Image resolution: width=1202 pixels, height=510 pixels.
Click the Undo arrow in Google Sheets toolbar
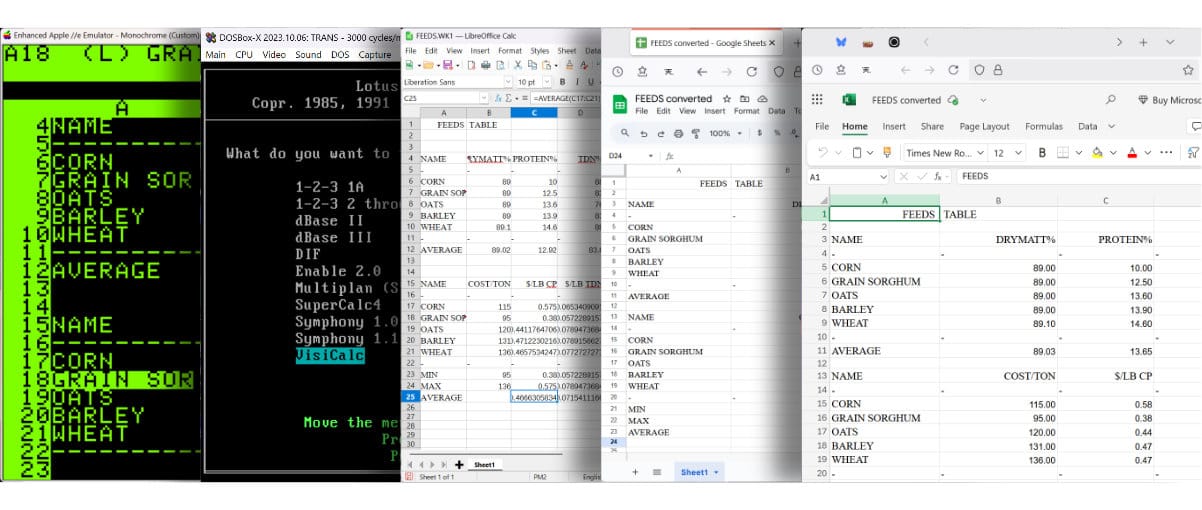(642, 133)
